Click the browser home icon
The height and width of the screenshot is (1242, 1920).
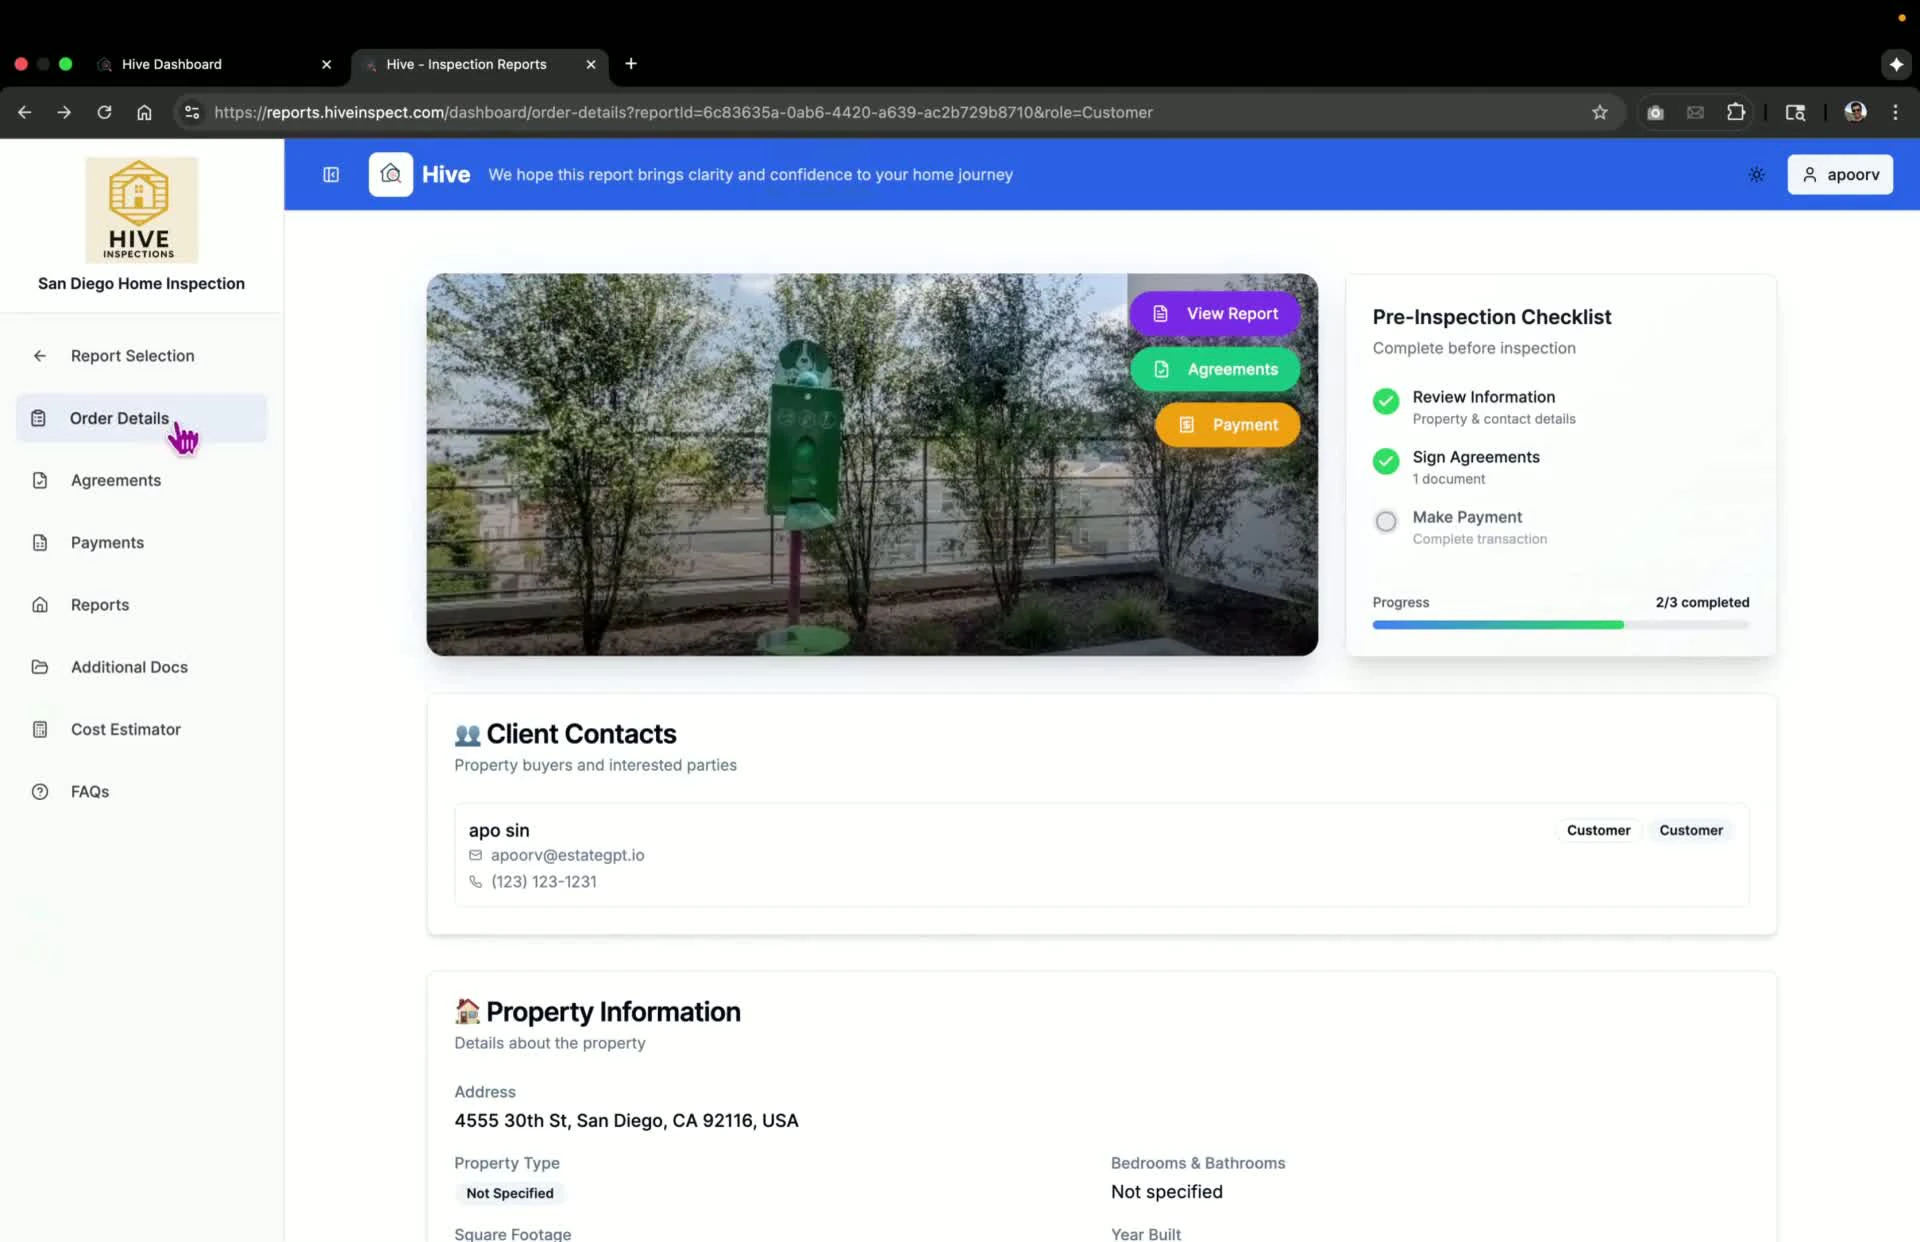pos(144,113)
